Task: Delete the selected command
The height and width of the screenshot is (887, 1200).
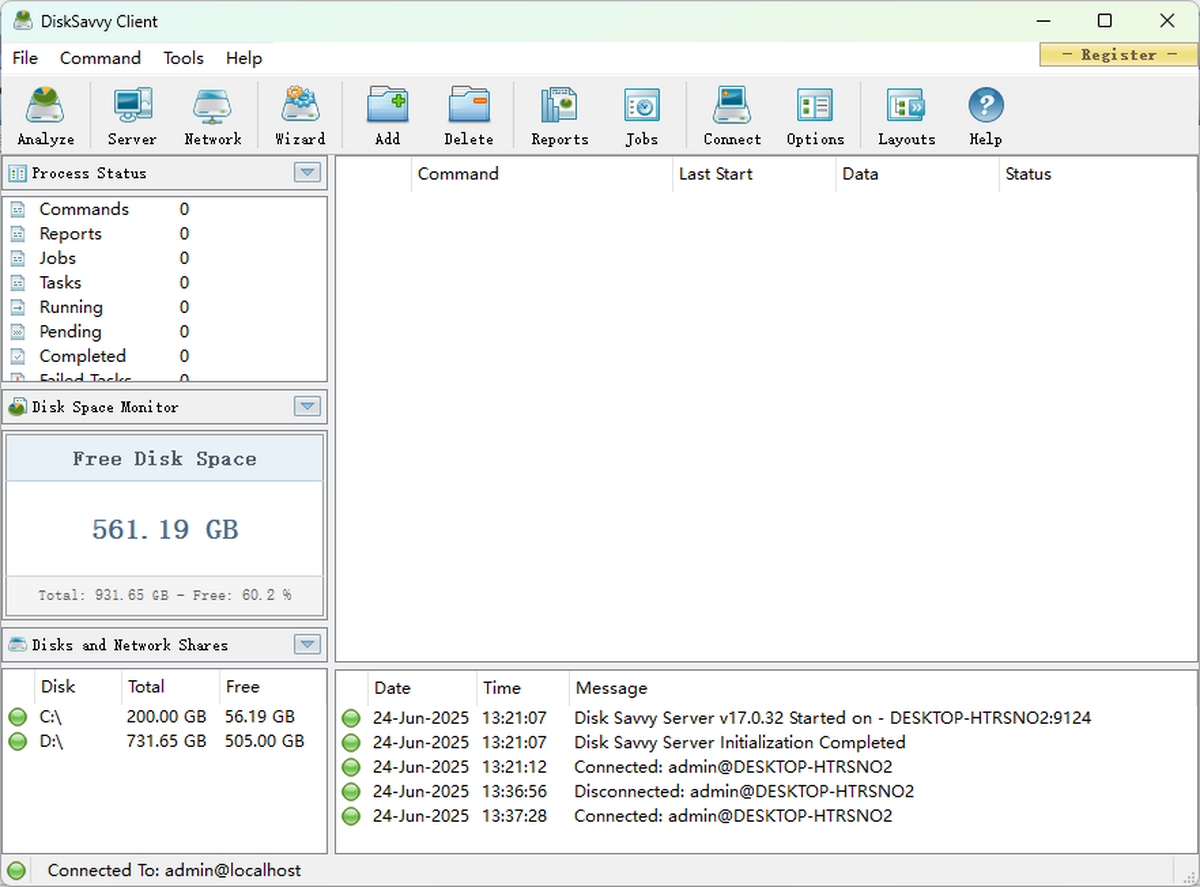Action: pyautogui.click(x=468, y=114)
